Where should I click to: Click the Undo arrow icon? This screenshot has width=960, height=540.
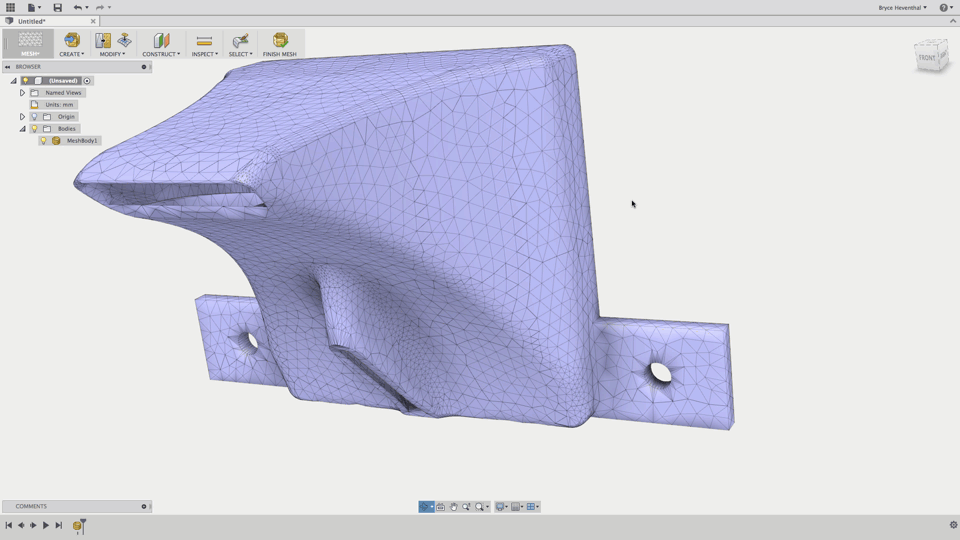[76, 7]
